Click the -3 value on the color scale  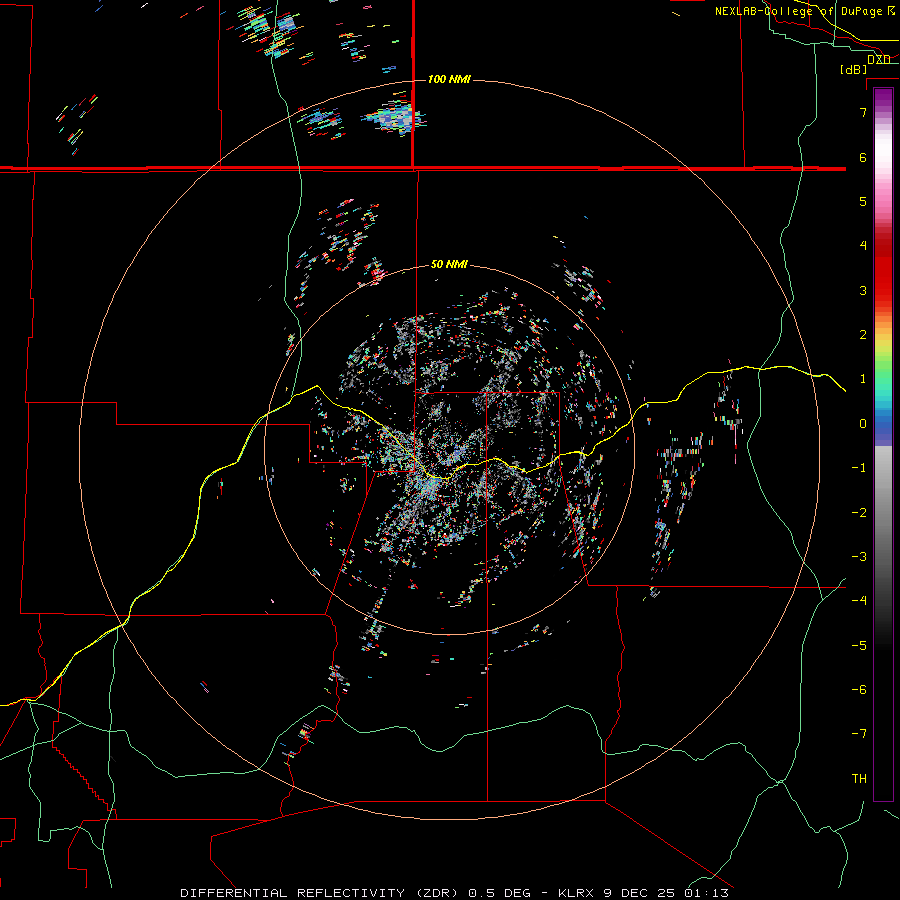[859, 557]
